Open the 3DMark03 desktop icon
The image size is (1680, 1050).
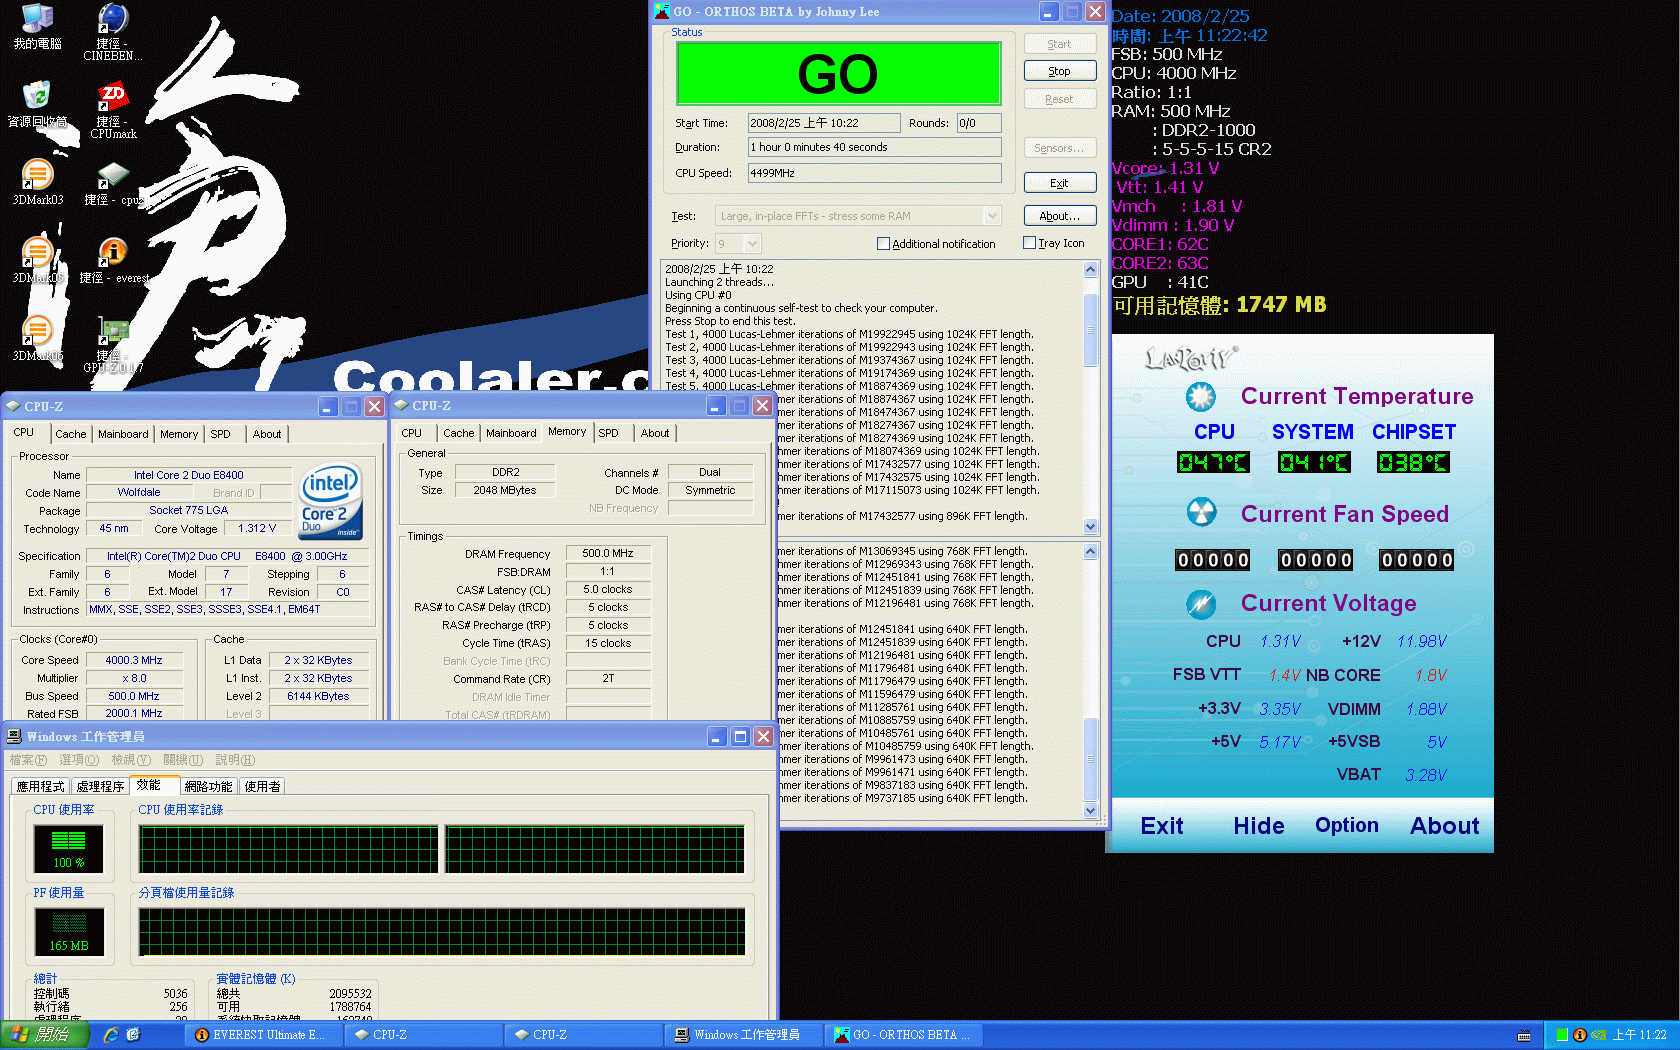pyautogui.click(x=37, y=182)
